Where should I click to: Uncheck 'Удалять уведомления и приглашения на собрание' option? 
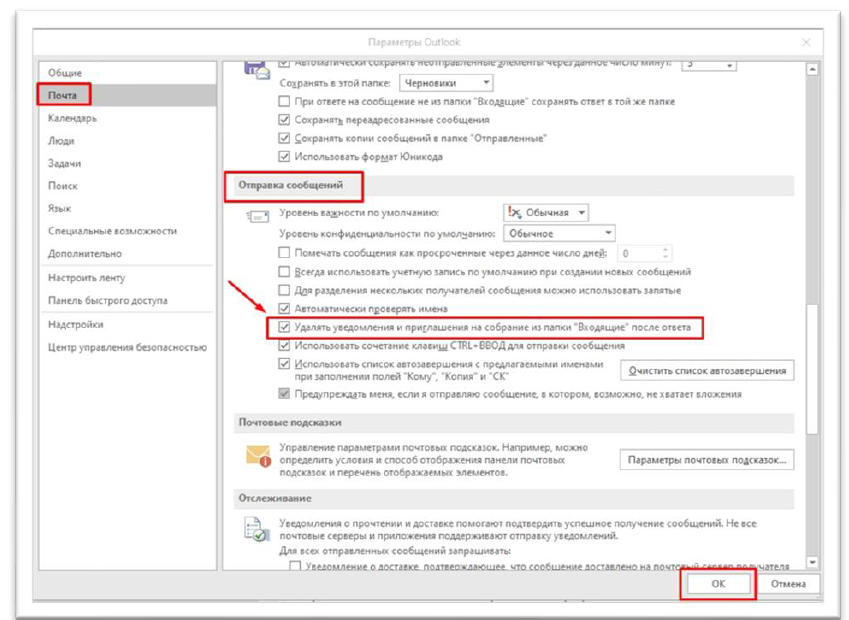click(285, 327)
